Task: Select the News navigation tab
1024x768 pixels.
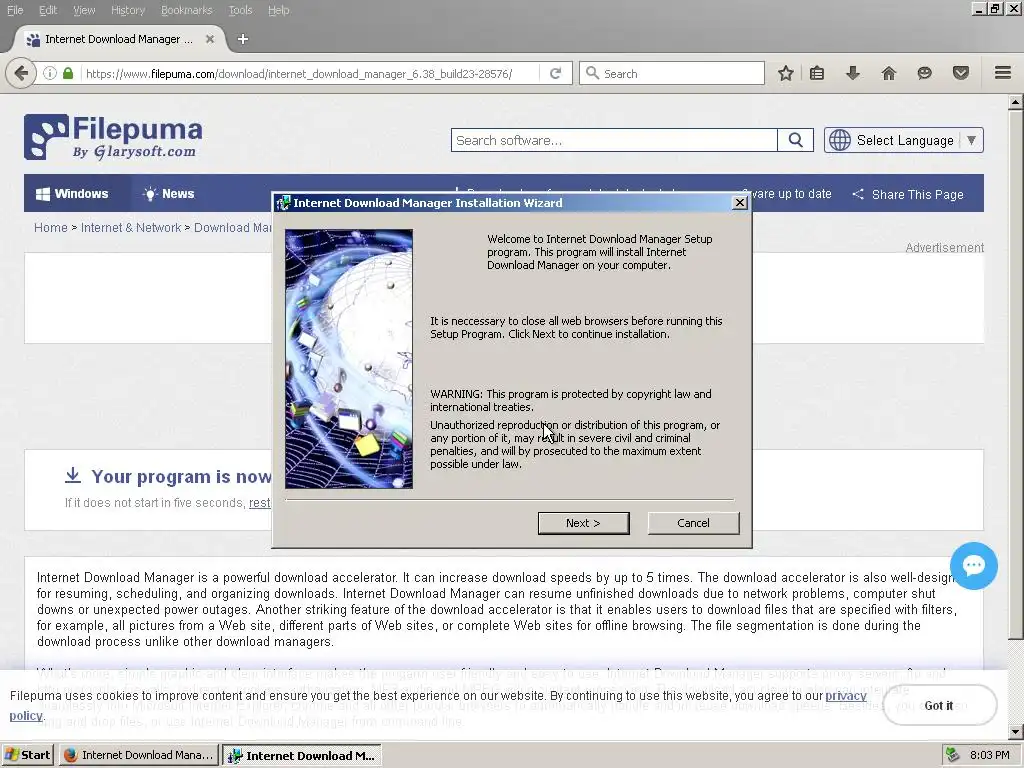Action: pos(169,193)
